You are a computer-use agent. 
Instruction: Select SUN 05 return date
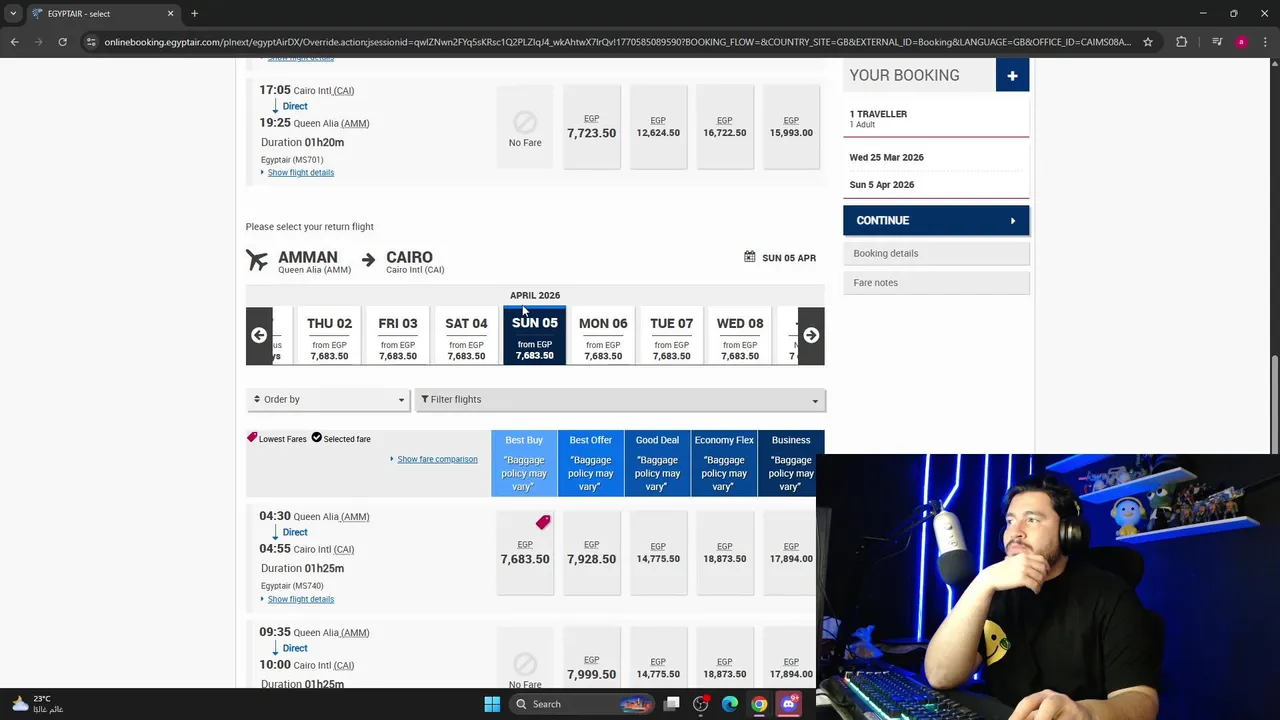point(535,336)
